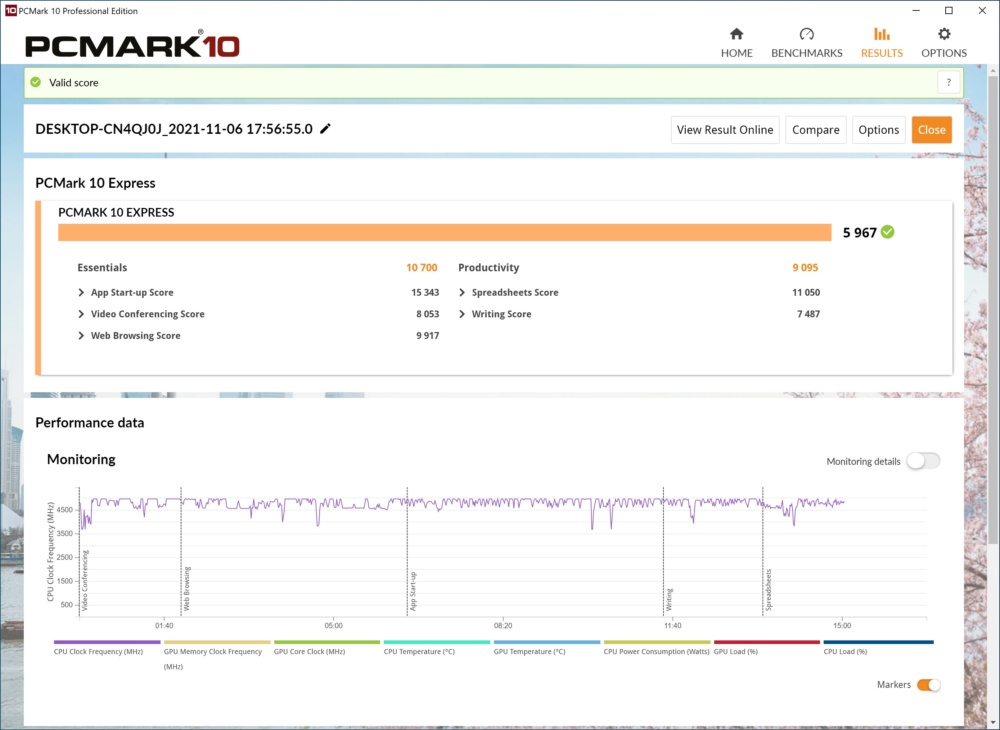Image resolution: width=1000 pixels, height=730 pixels.
Task: Expand the Video Conferencing Score row
Action: tap(81, 314)
